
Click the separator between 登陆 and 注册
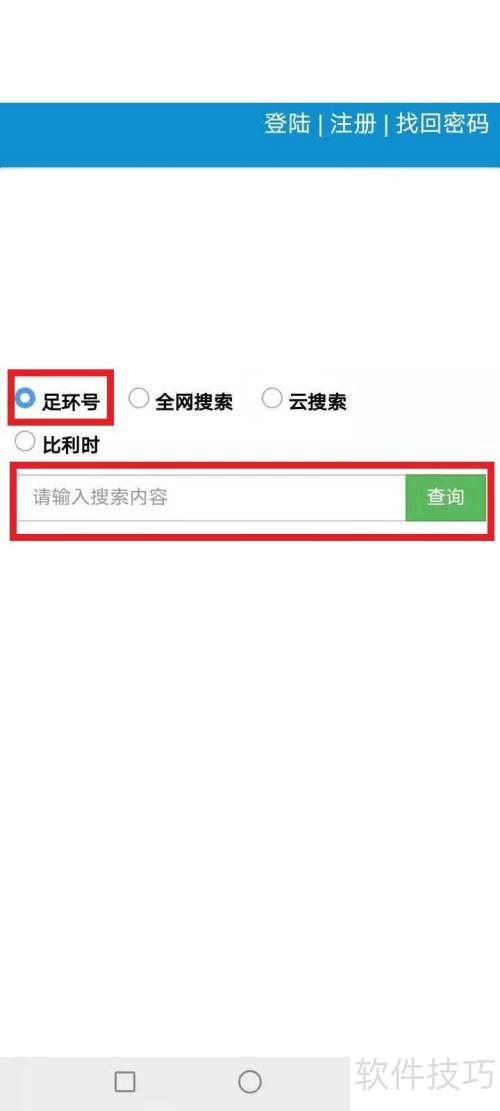click(320, 125)
